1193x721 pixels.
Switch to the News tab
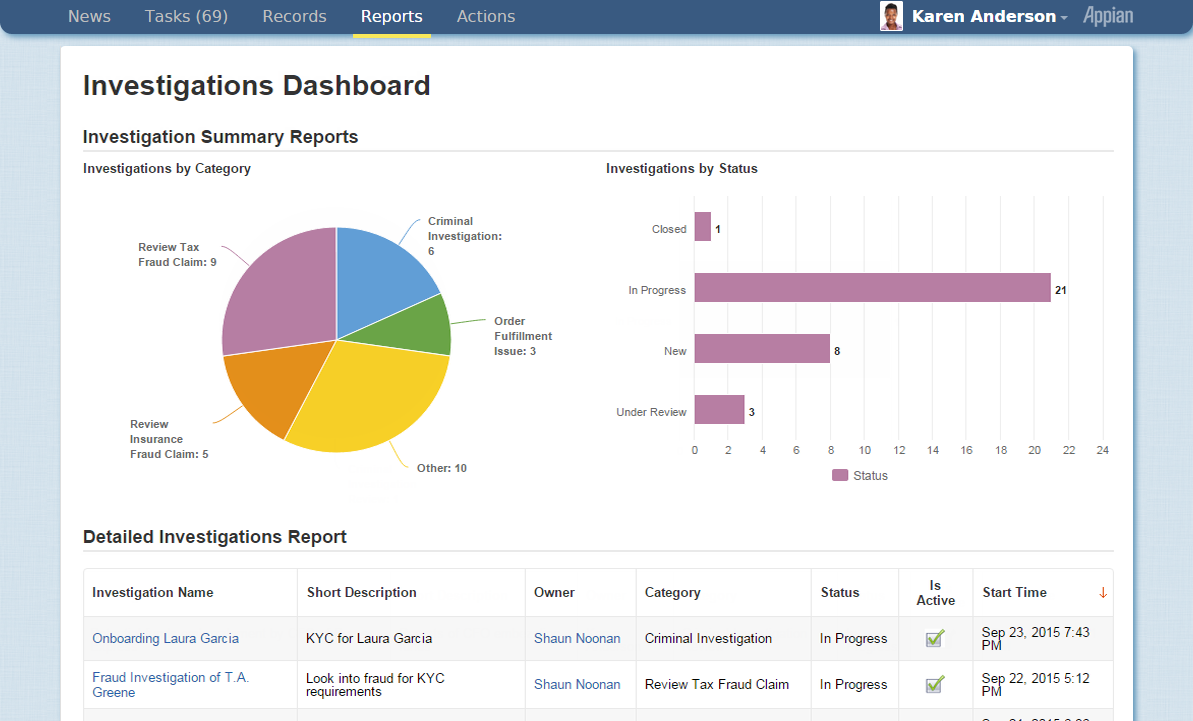(89, 17)
